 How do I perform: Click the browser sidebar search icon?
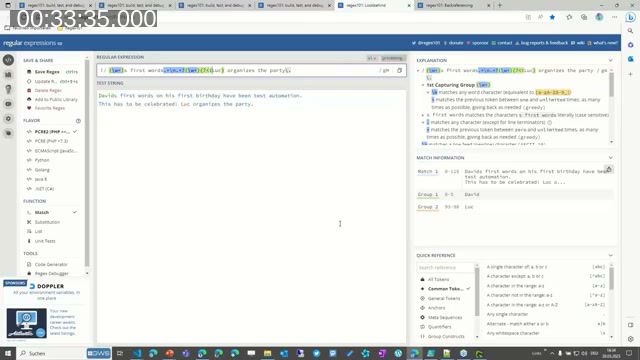[x=631, y=31]
